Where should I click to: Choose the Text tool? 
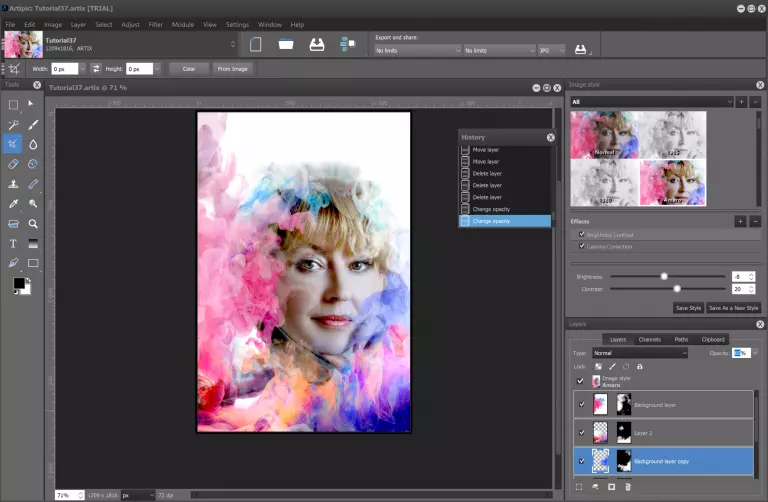[x=13, y=243]
